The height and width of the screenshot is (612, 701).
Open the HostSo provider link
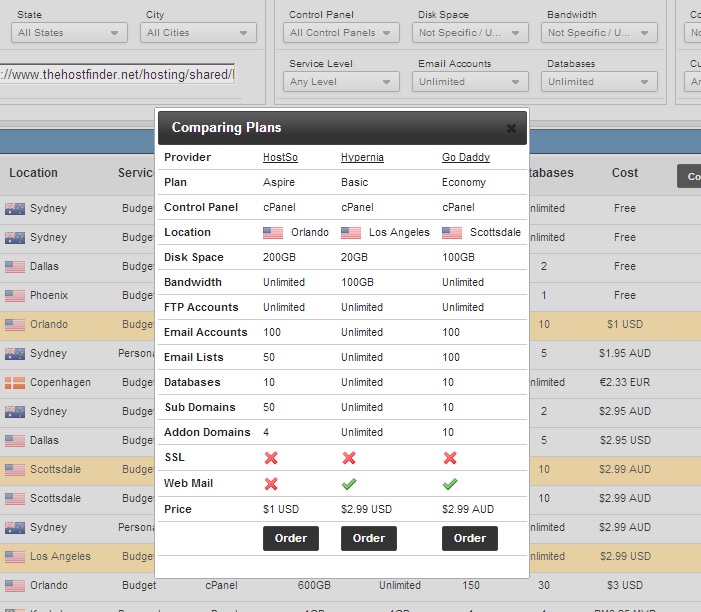tap(280, 157)
